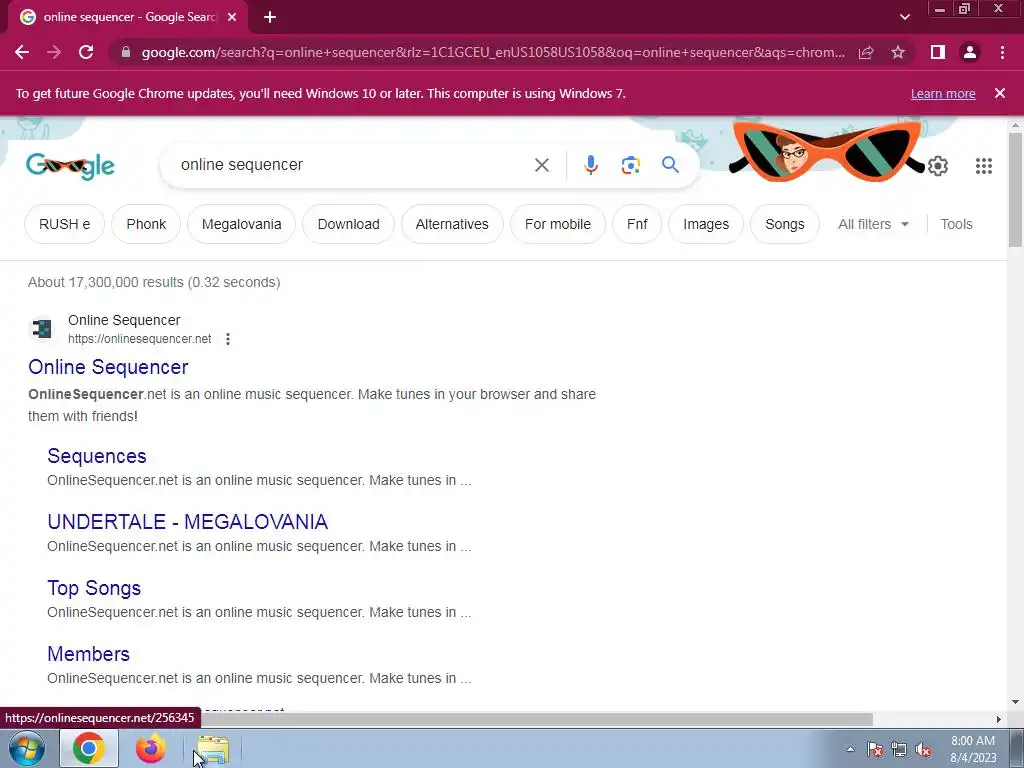The height and width of the screenshot is (768, 1024).
Task: Select the For mobile filter chip
Action: click(558, 224)
